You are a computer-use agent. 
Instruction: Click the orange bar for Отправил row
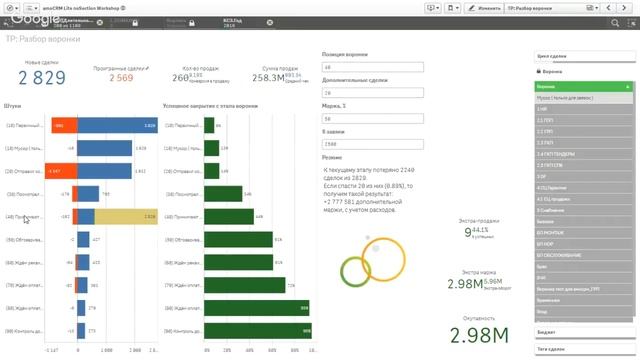pos(61,171)
